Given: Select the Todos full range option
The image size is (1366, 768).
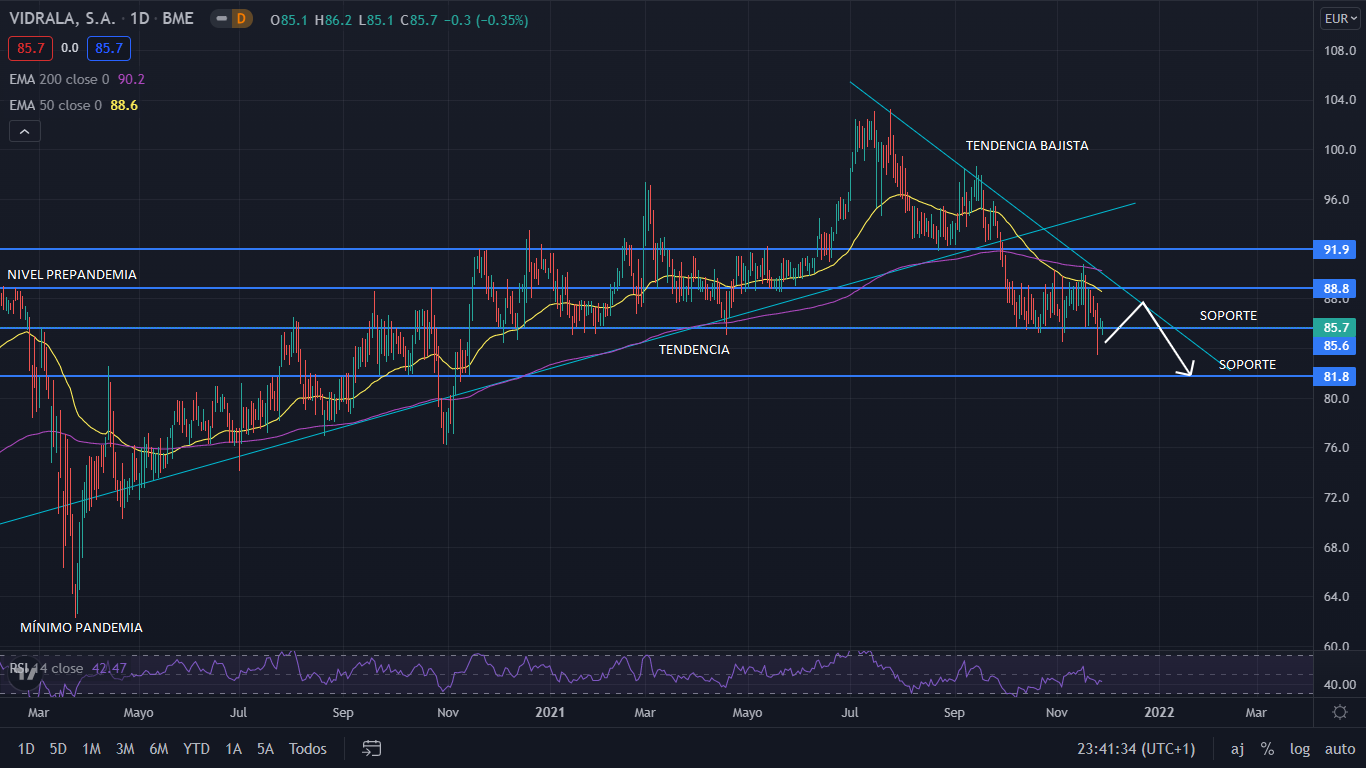Looking at the screenshot, I should (308, 748).
